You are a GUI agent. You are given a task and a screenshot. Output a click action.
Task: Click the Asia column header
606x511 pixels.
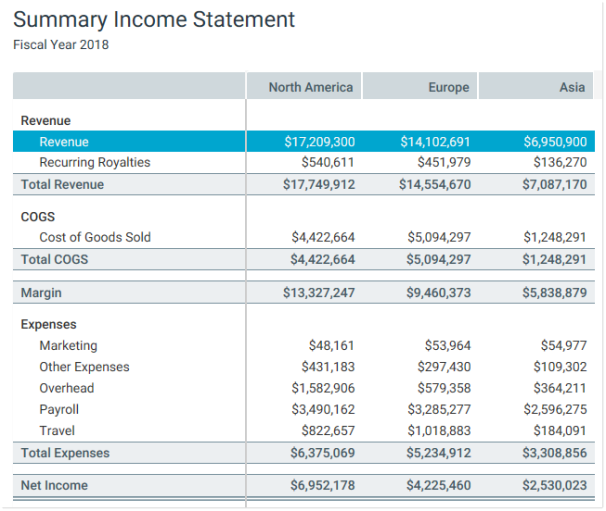pyautogui.click(x=572, y=87)
